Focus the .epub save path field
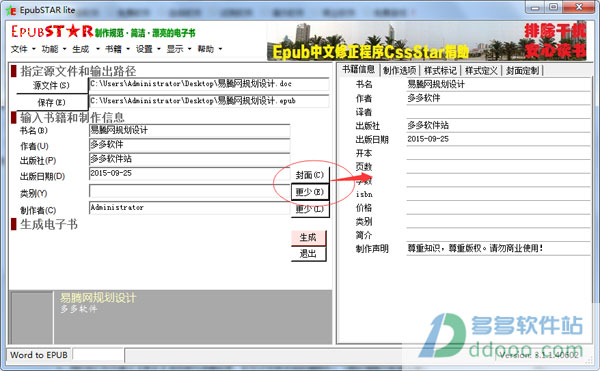The height and width of the screenshot is (371, 600). (x=209, y=101)
